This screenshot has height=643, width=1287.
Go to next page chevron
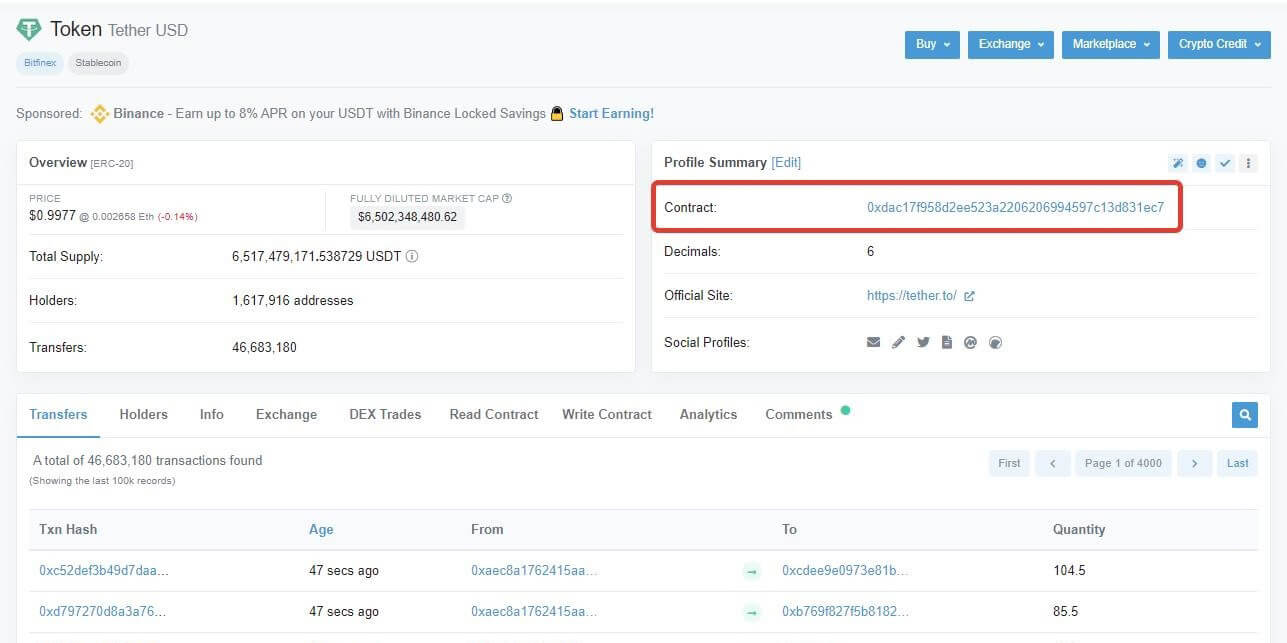coord(1194,463)
